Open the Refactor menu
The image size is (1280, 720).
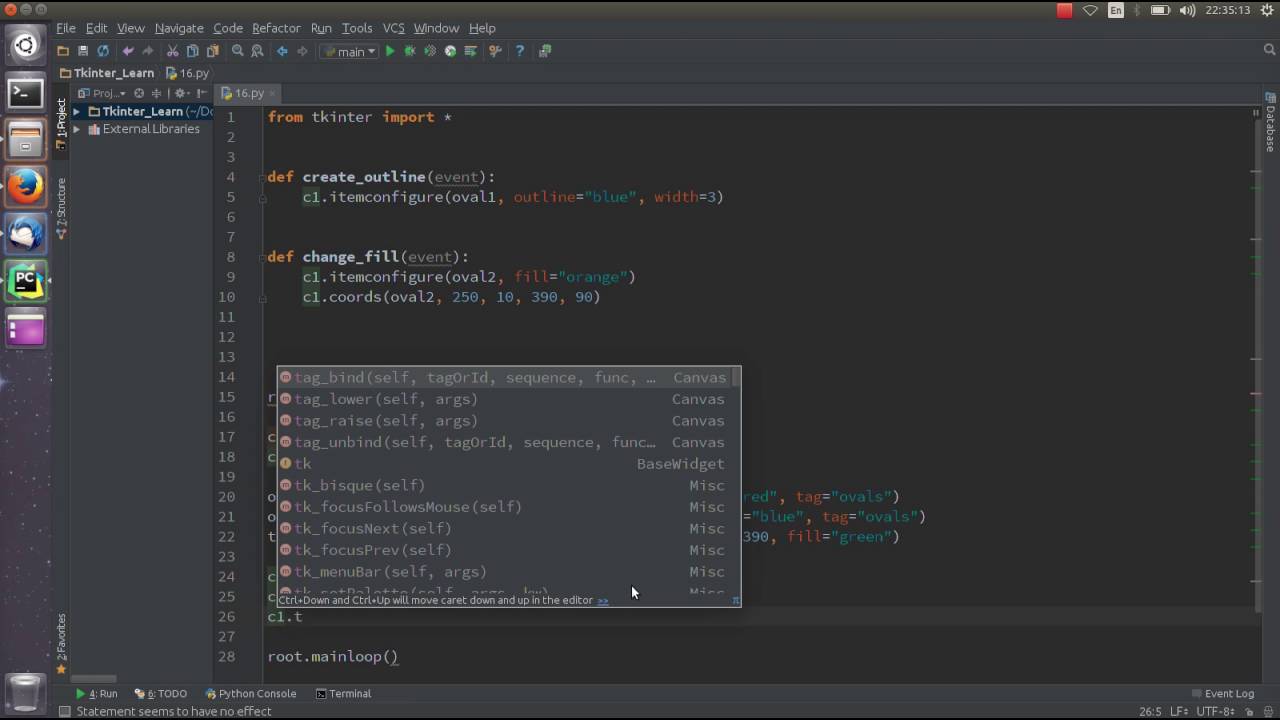276,28
